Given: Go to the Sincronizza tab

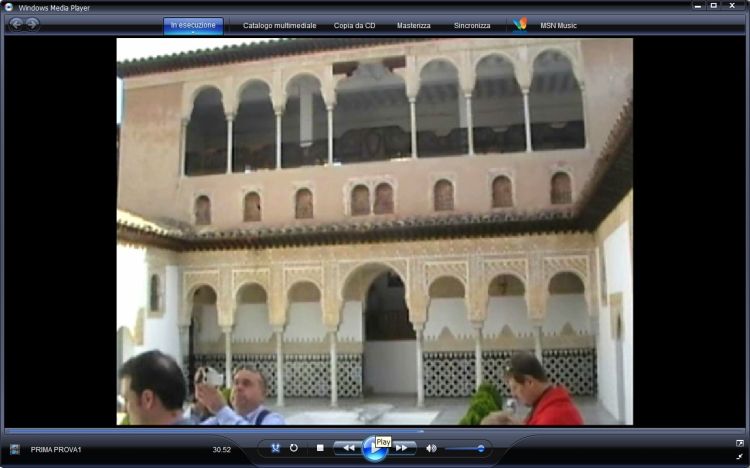Looking at the screenshot, I should [472, 26].
